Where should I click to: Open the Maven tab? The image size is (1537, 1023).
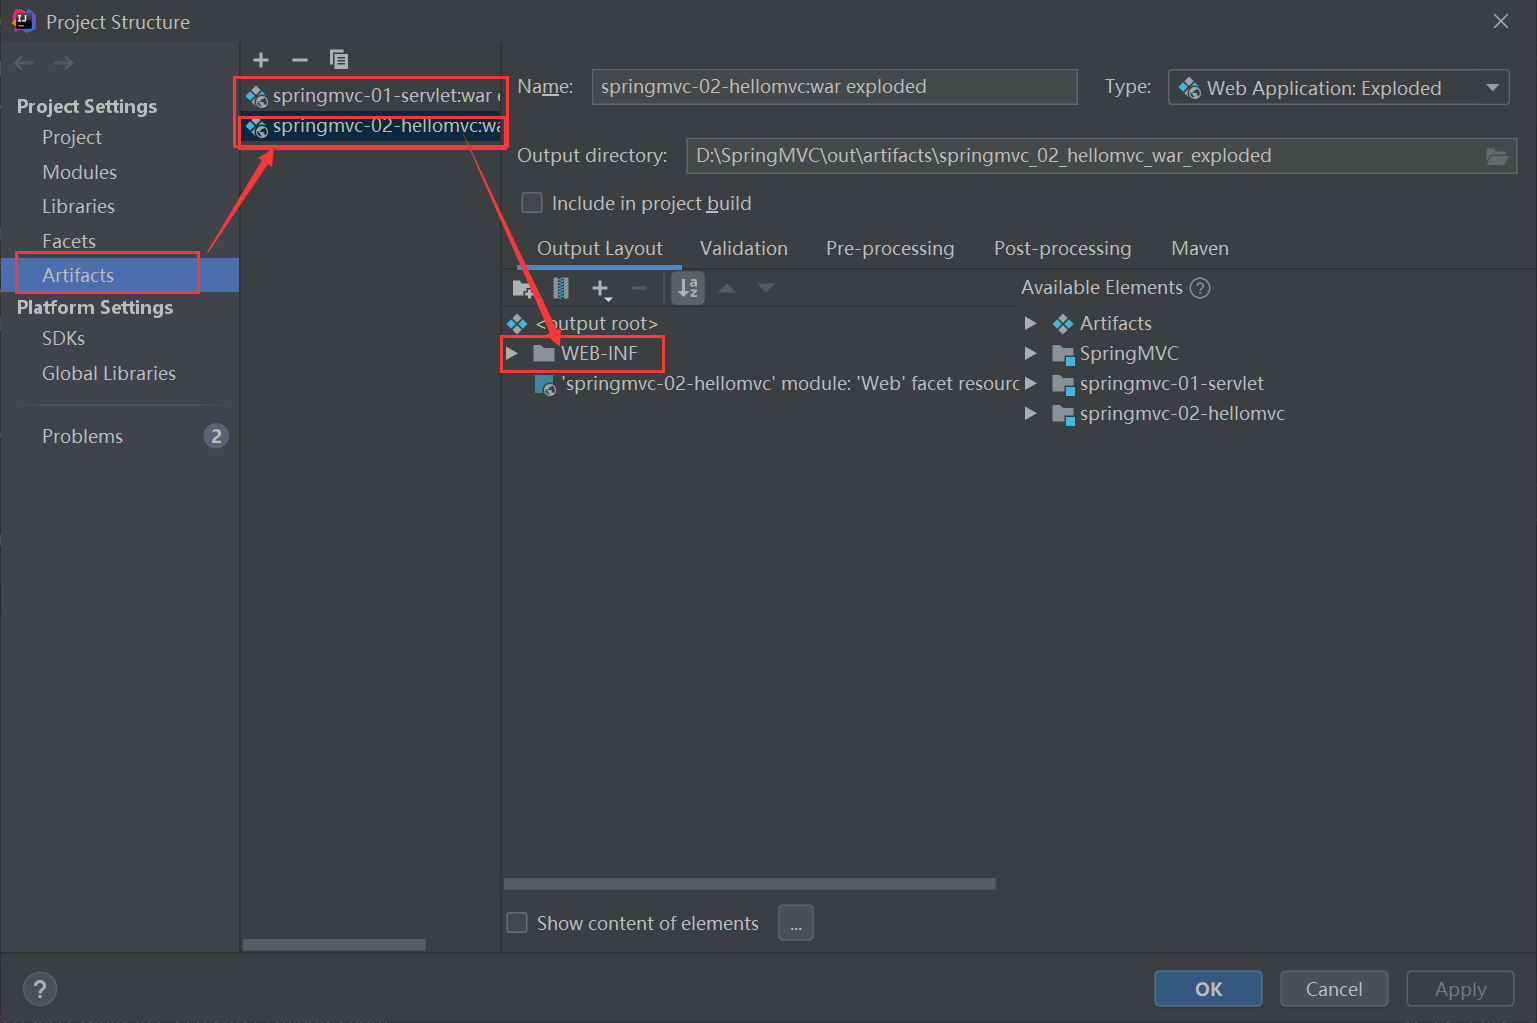[x=1200, y=248]
